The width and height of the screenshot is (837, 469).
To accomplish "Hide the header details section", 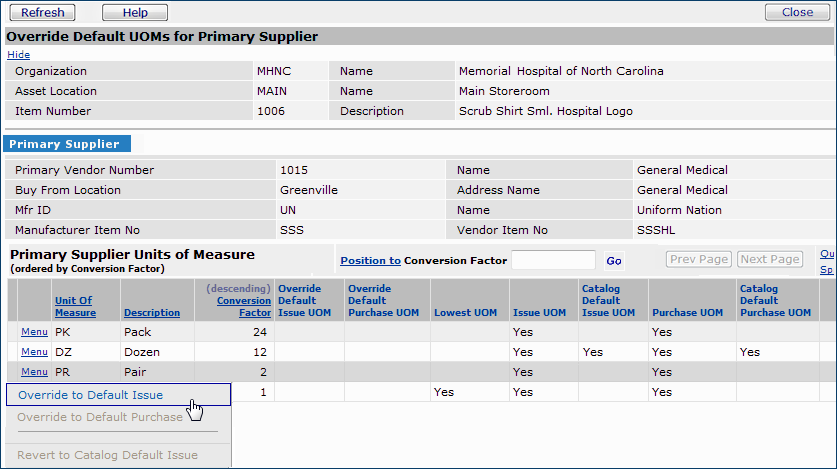I will coord(18,55).
